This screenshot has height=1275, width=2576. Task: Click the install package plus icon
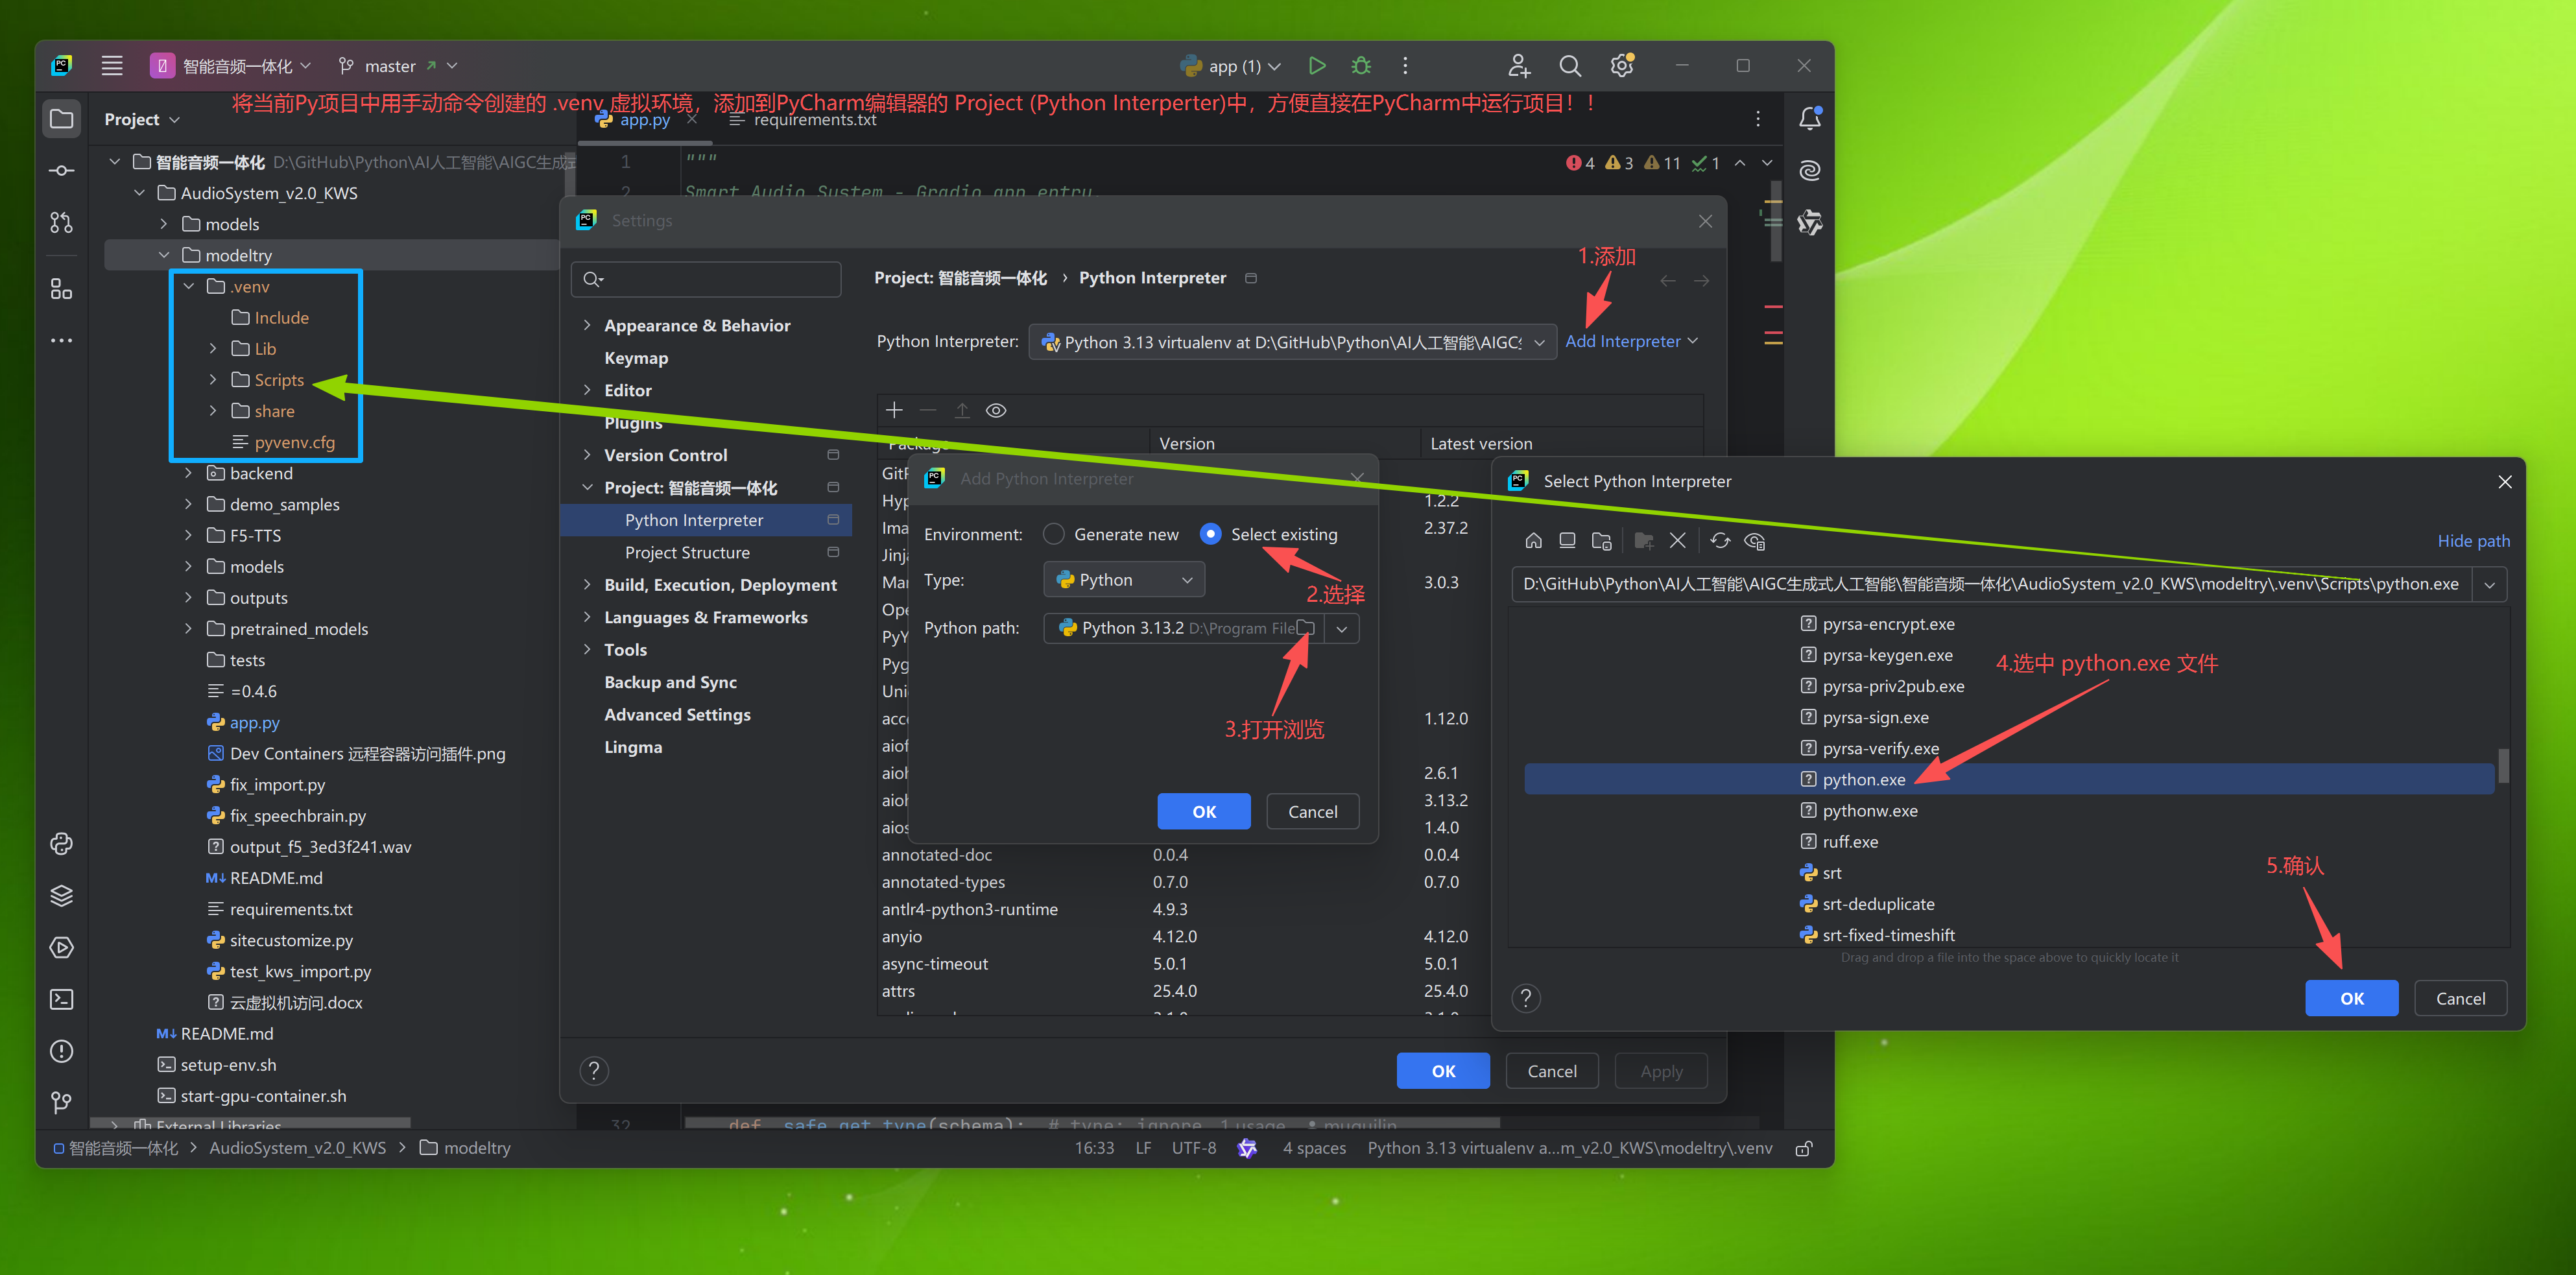pyautogui.click(x=894, y=410)
